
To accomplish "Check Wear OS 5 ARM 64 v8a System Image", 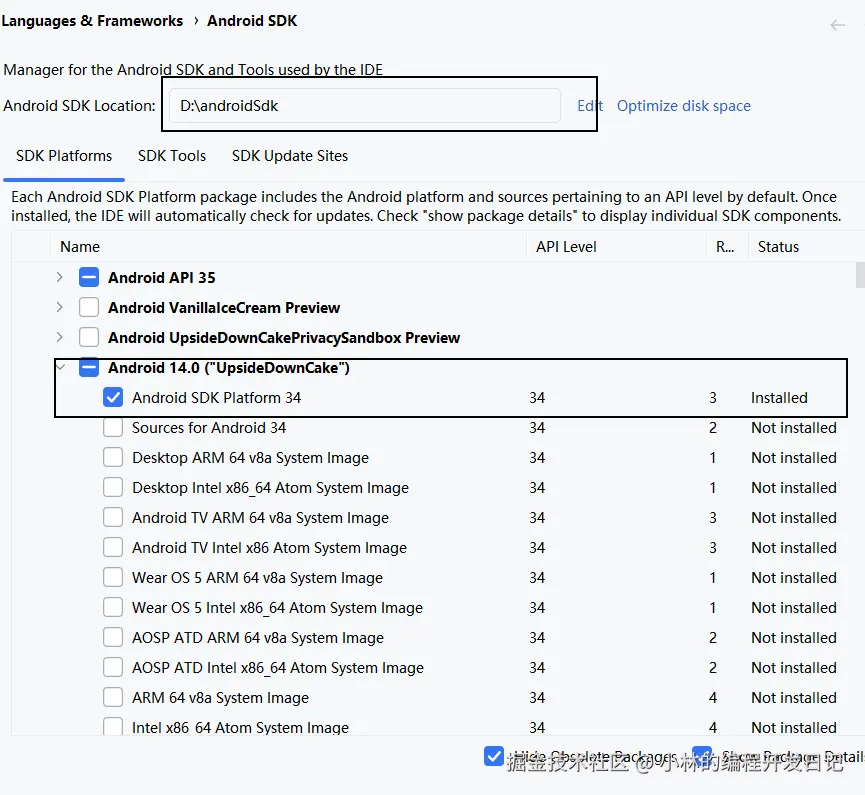I will tap(113, 577).
